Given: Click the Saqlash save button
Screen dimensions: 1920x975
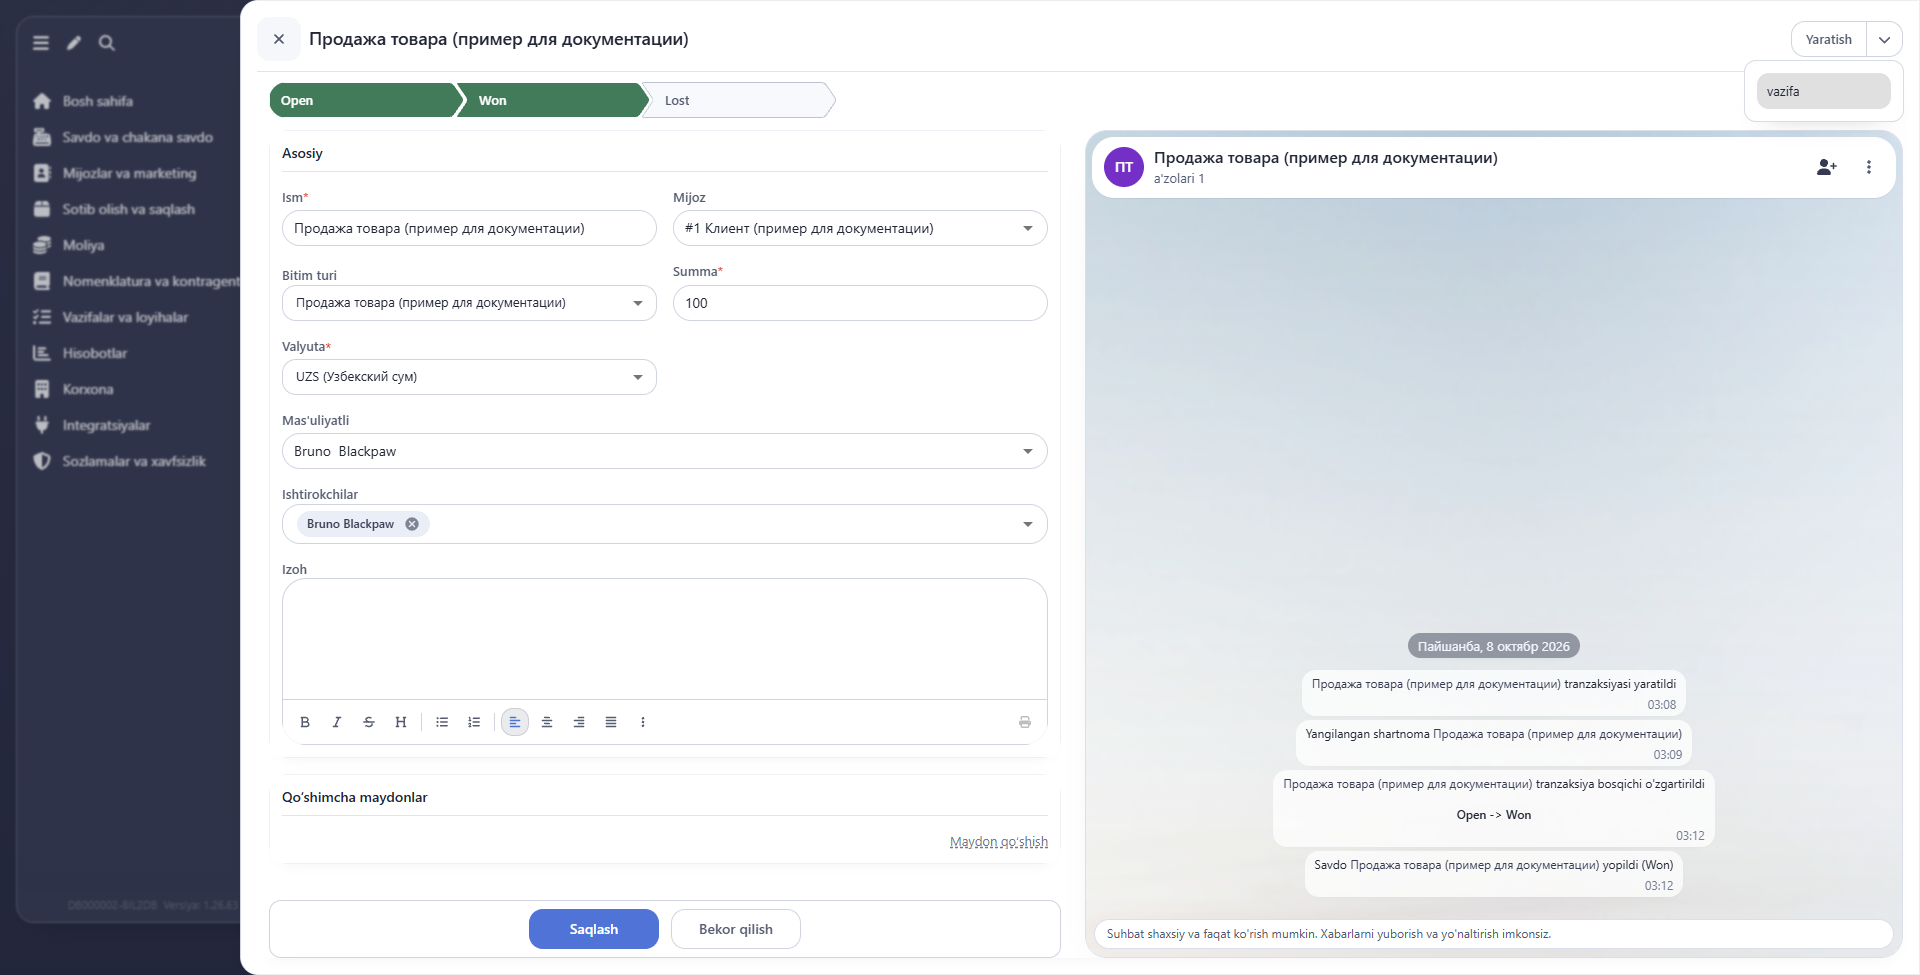Looking at the screenshot, I should point(594,929).
